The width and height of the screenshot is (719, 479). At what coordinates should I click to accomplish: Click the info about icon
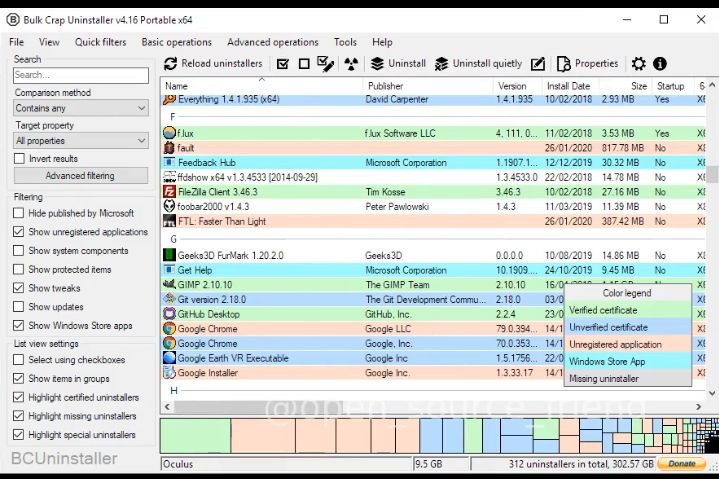point(660,64)
